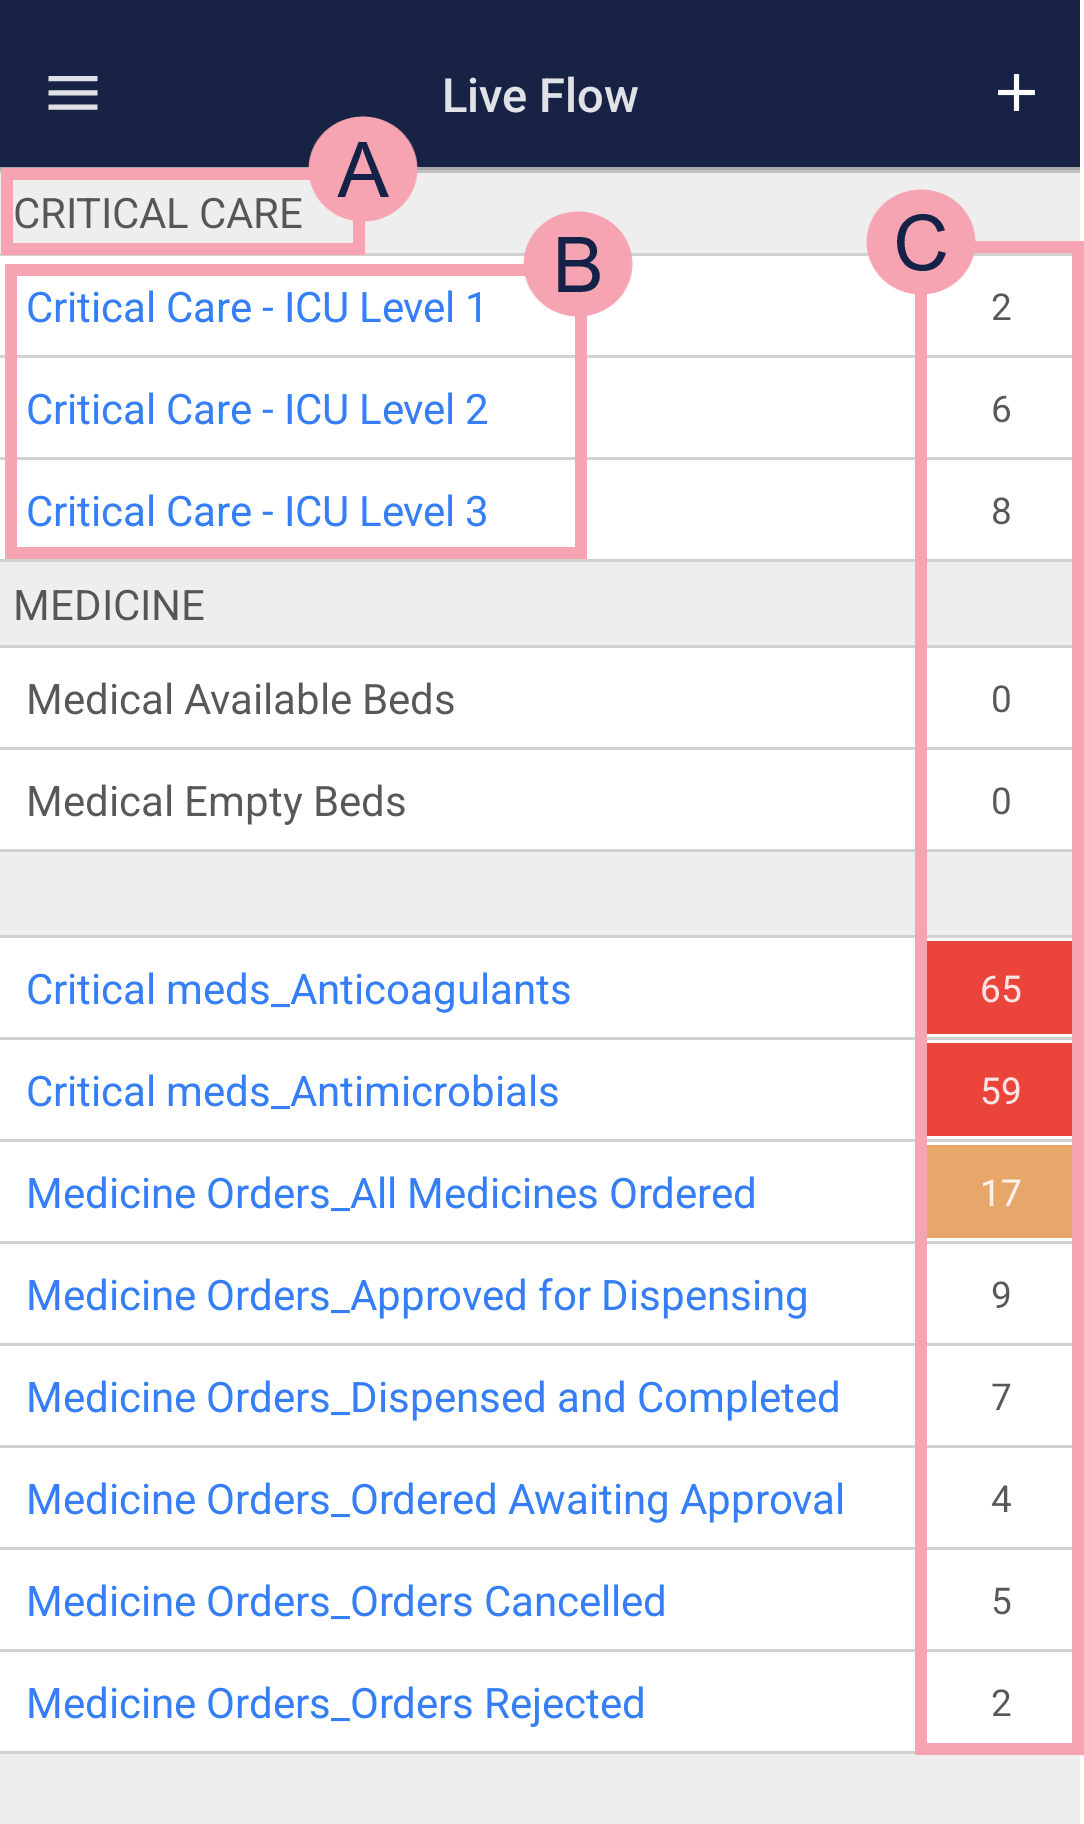Click the red 65 count badge
Screen dimensions: 1084x1824
tap(1000, 989)
